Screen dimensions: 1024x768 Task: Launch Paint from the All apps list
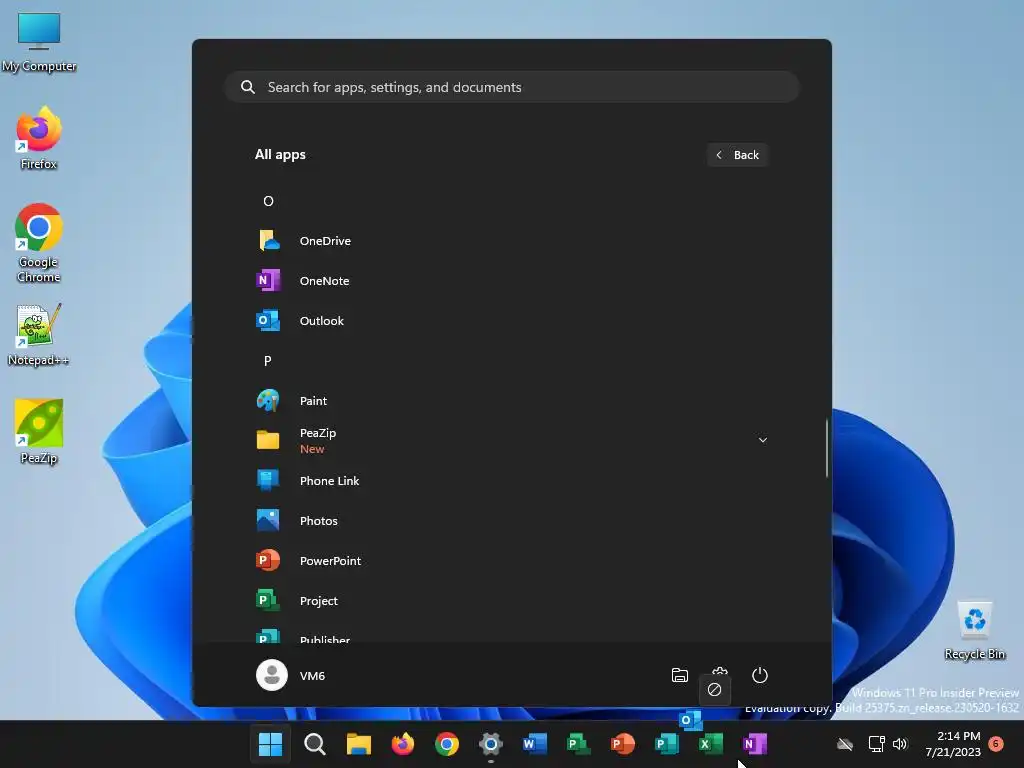tap(512, 401)
